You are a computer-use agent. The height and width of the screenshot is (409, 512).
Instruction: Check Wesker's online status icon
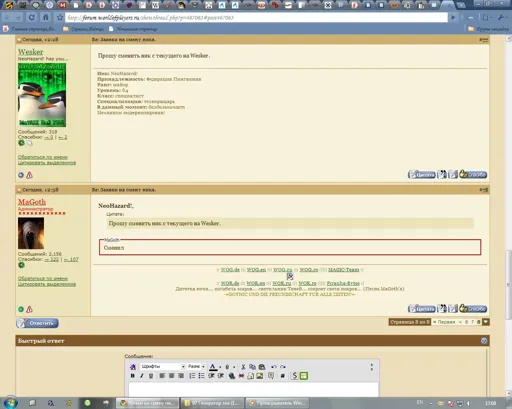(21, 175)
